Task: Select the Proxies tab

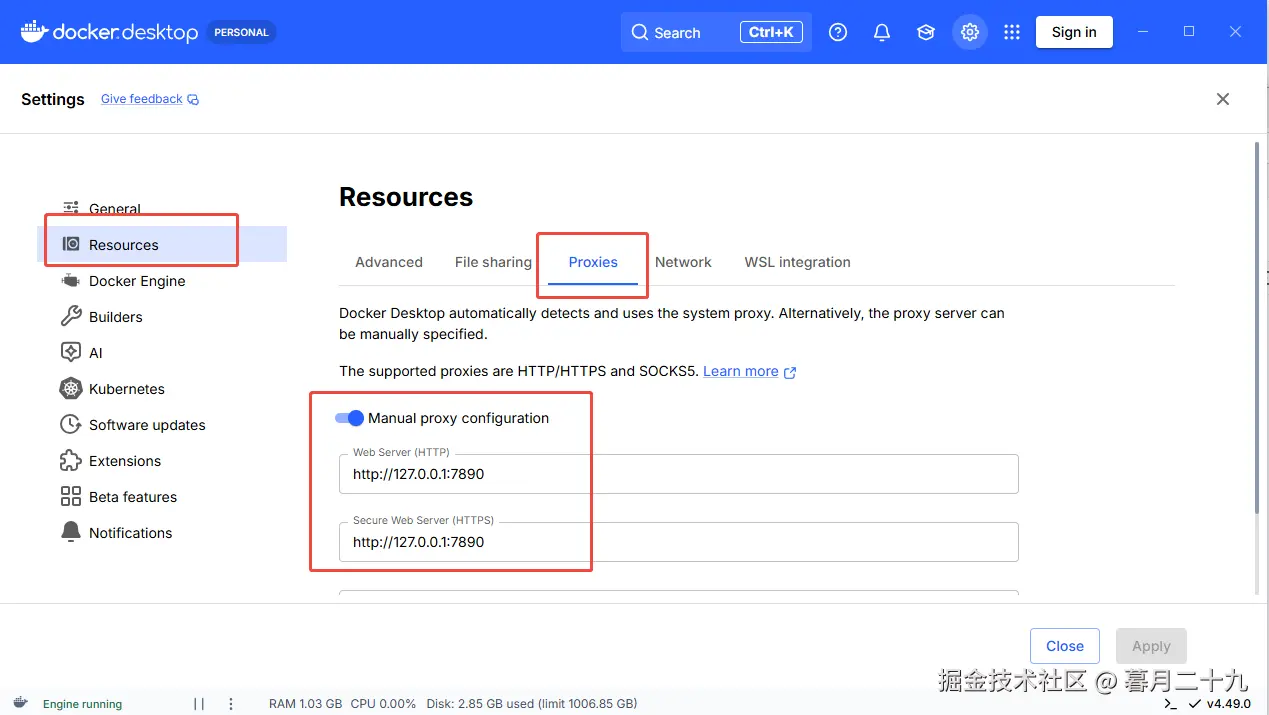Action: tap(593, 262)
